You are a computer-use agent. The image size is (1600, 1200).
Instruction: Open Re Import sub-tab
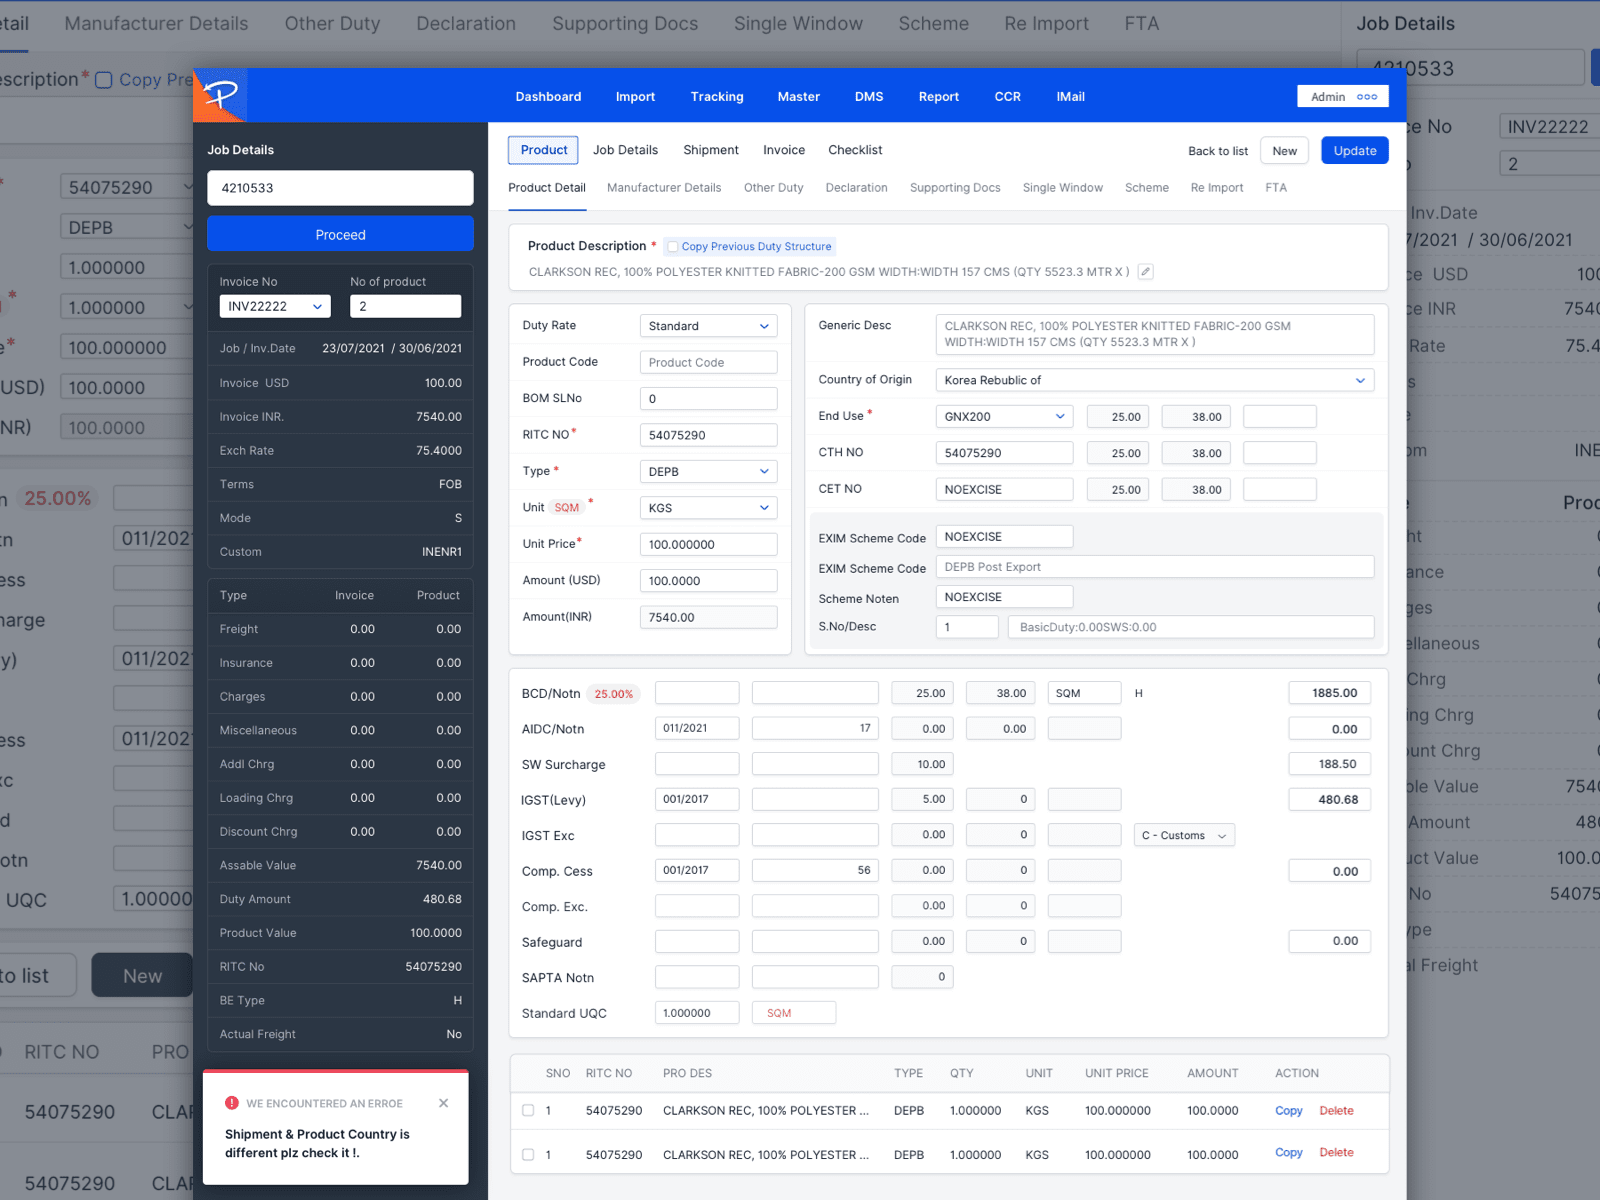(1217, 188)
